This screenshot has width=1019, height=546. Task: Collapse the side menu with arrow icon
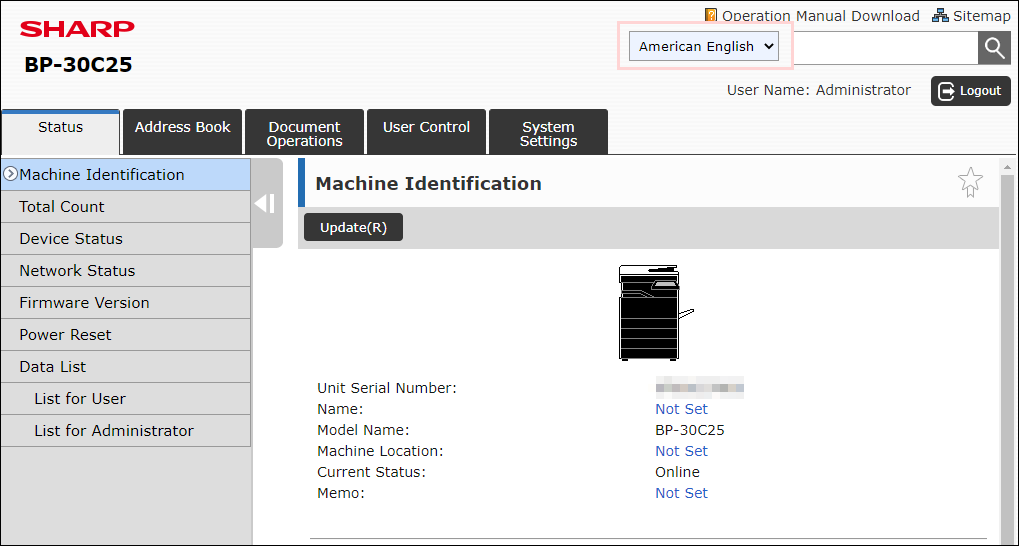pos(266,203)
